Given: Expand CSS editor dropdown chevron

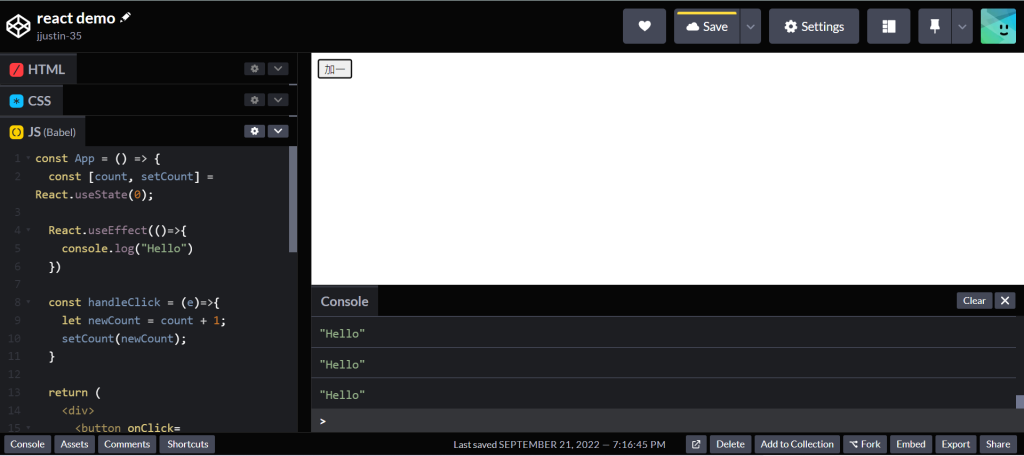Looking at the screenshot, I should (278, 100).
